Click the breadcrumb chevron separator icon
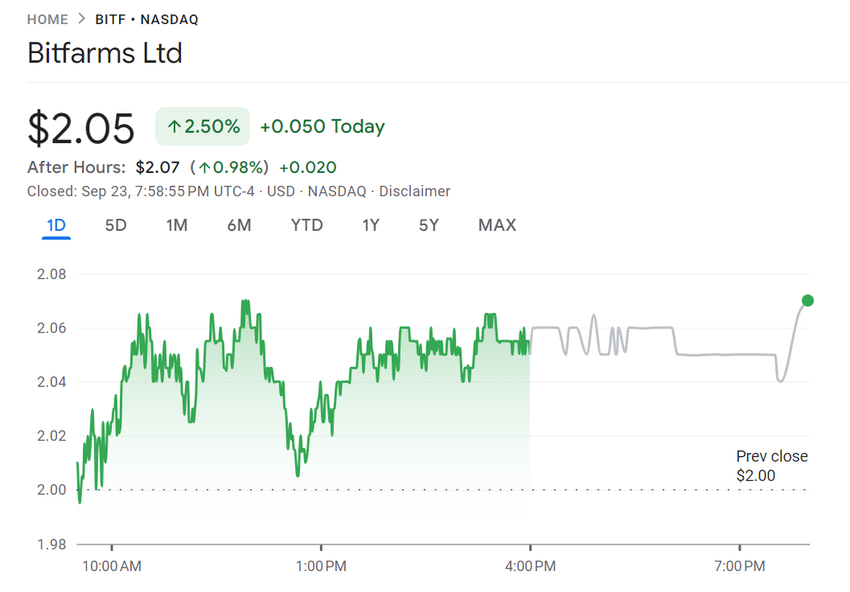Image resolution: width=850 pixels, height=592 pixels. 82,18
